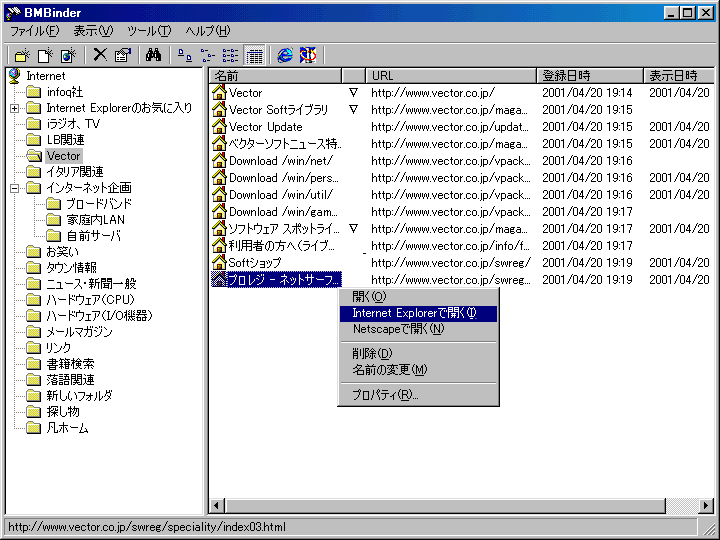
Task: Expand the Internet Explorerのお気に入り folder
Action: point(14,108)
